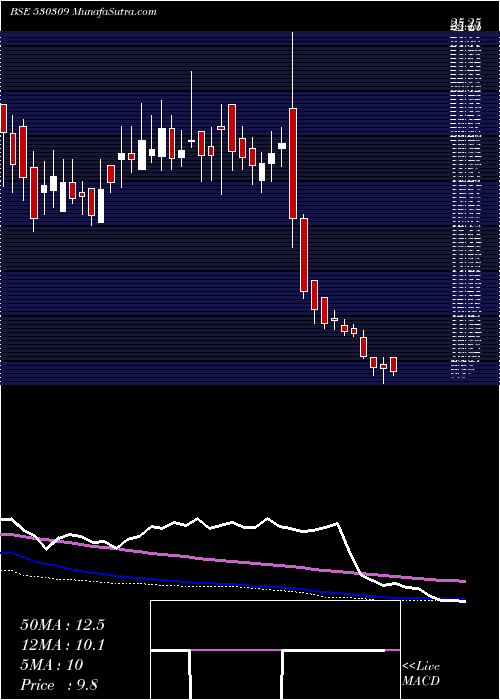Click the tallest red candlestick with long upper wick
500x700 pixels.
293,163
